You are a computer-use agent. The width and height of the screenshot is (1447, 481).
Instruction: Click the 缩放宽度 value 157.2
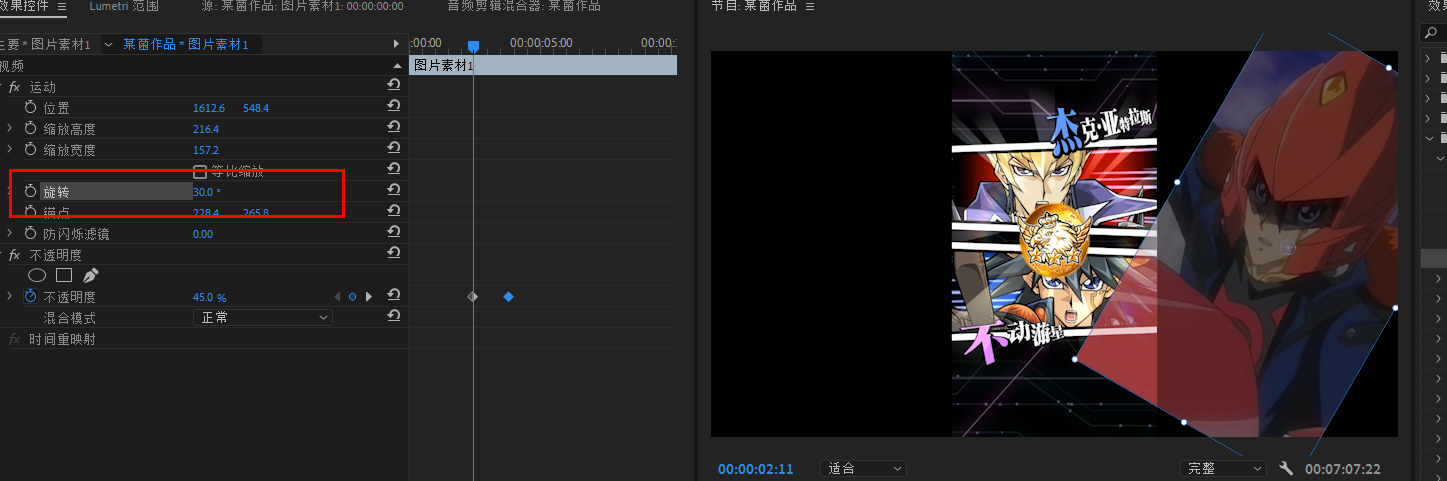(206, 150)
